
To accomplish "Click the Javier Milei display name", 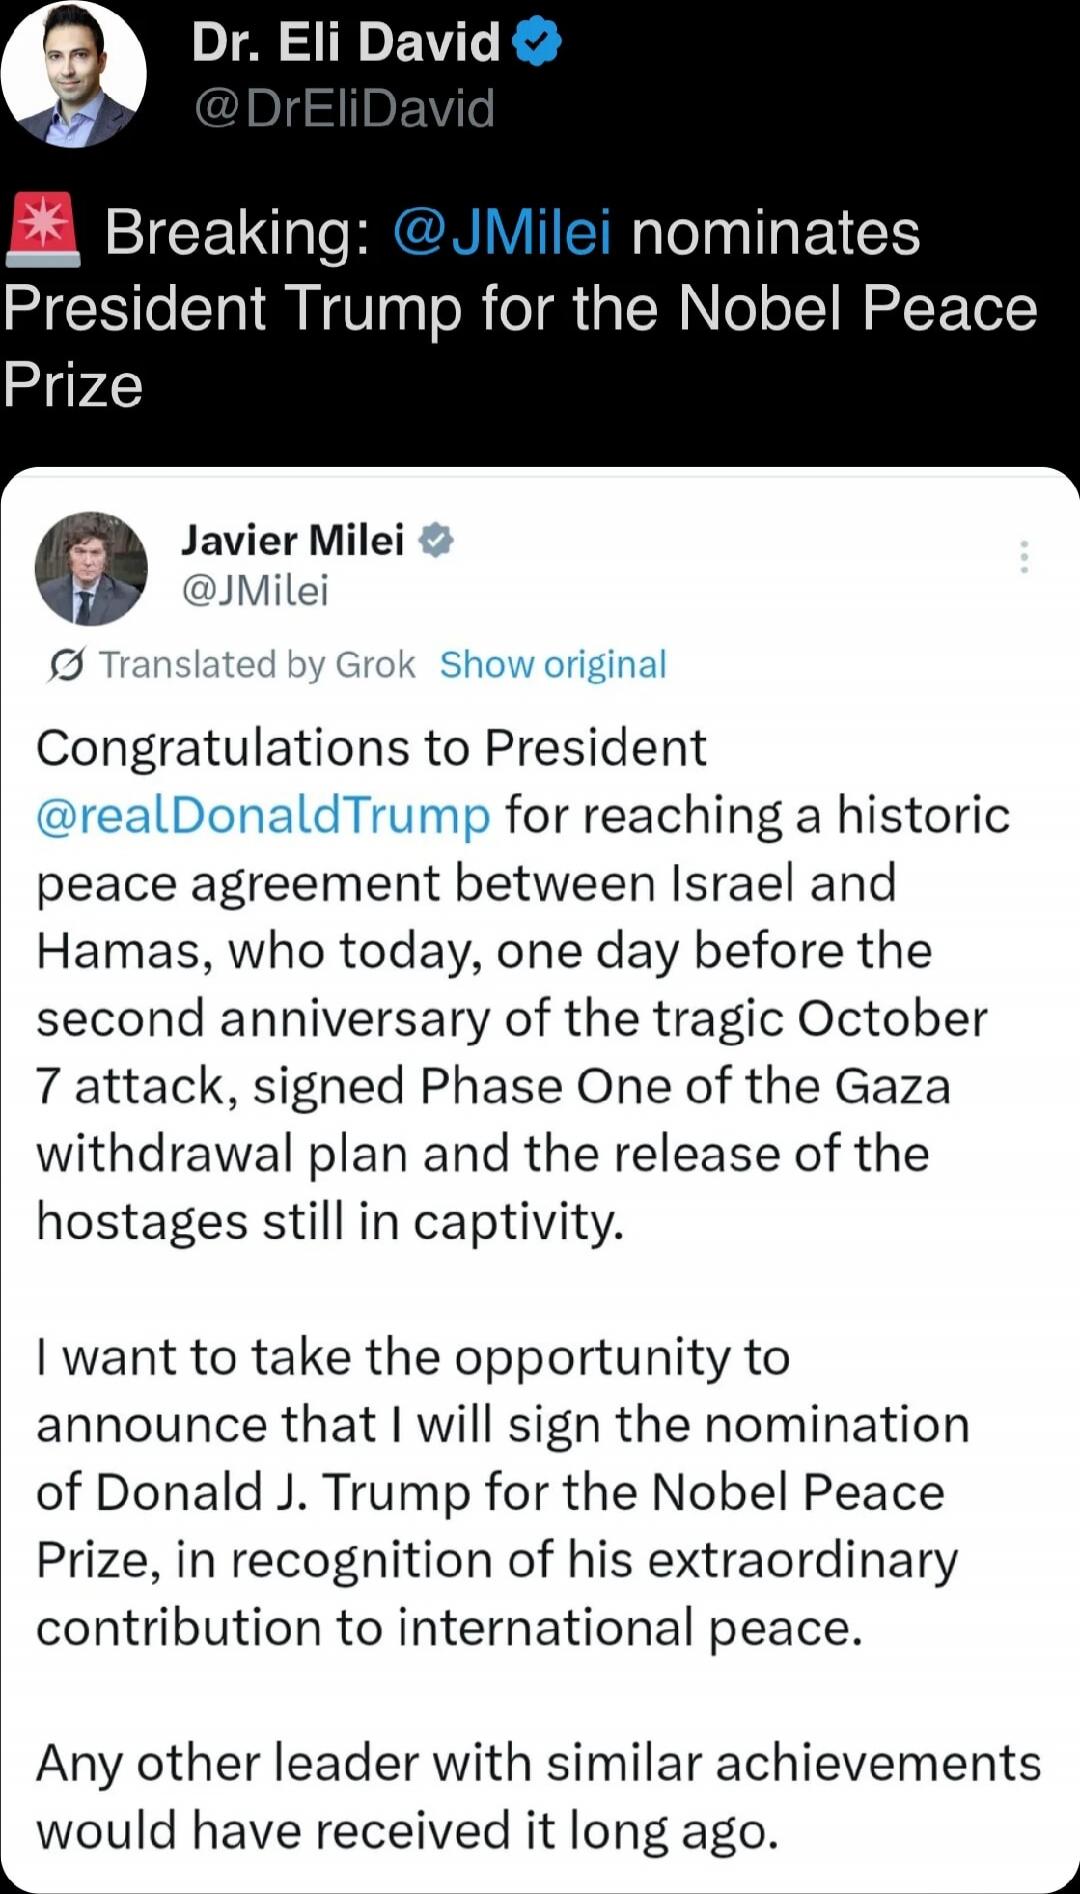I will 292,540.
